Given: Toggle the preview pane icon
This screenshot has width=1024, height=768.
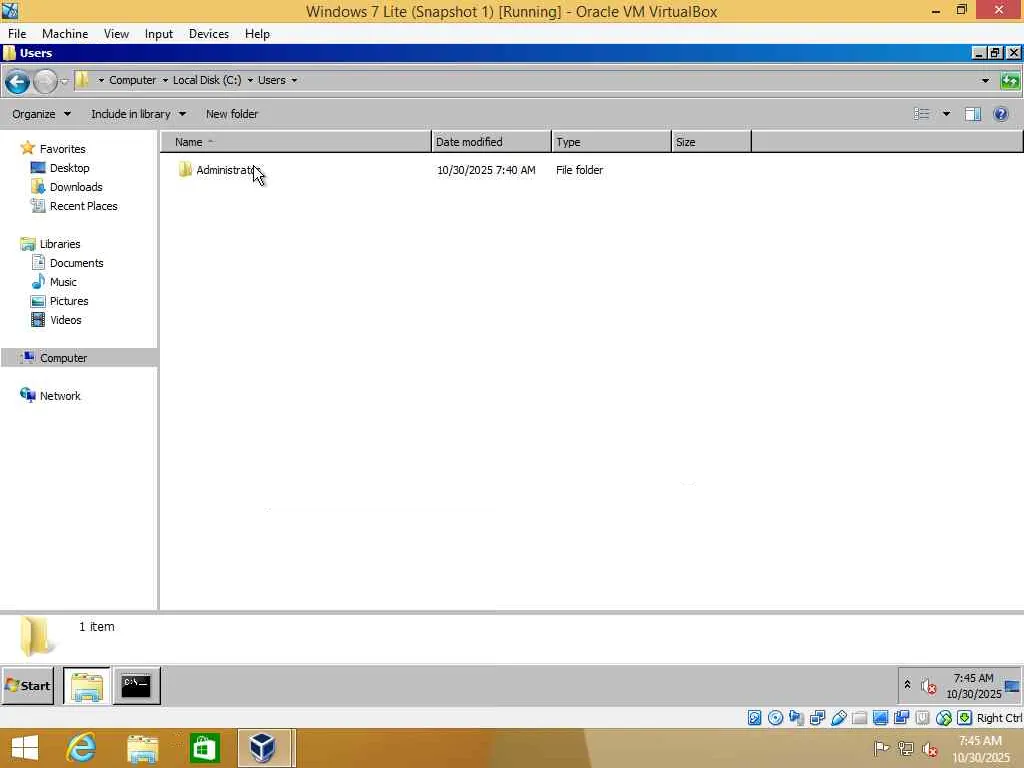Looking at the screenshot, I should coord(973,114).
